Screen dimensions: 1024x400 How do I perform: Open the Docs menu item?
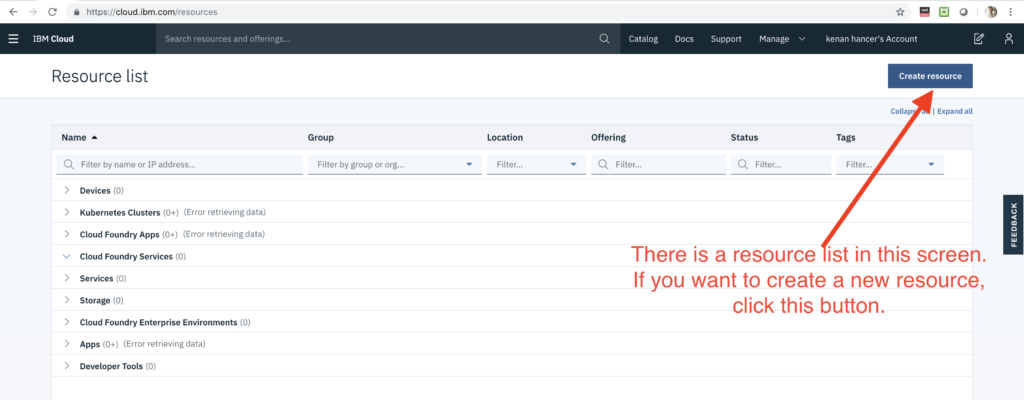tap(684, 39)
